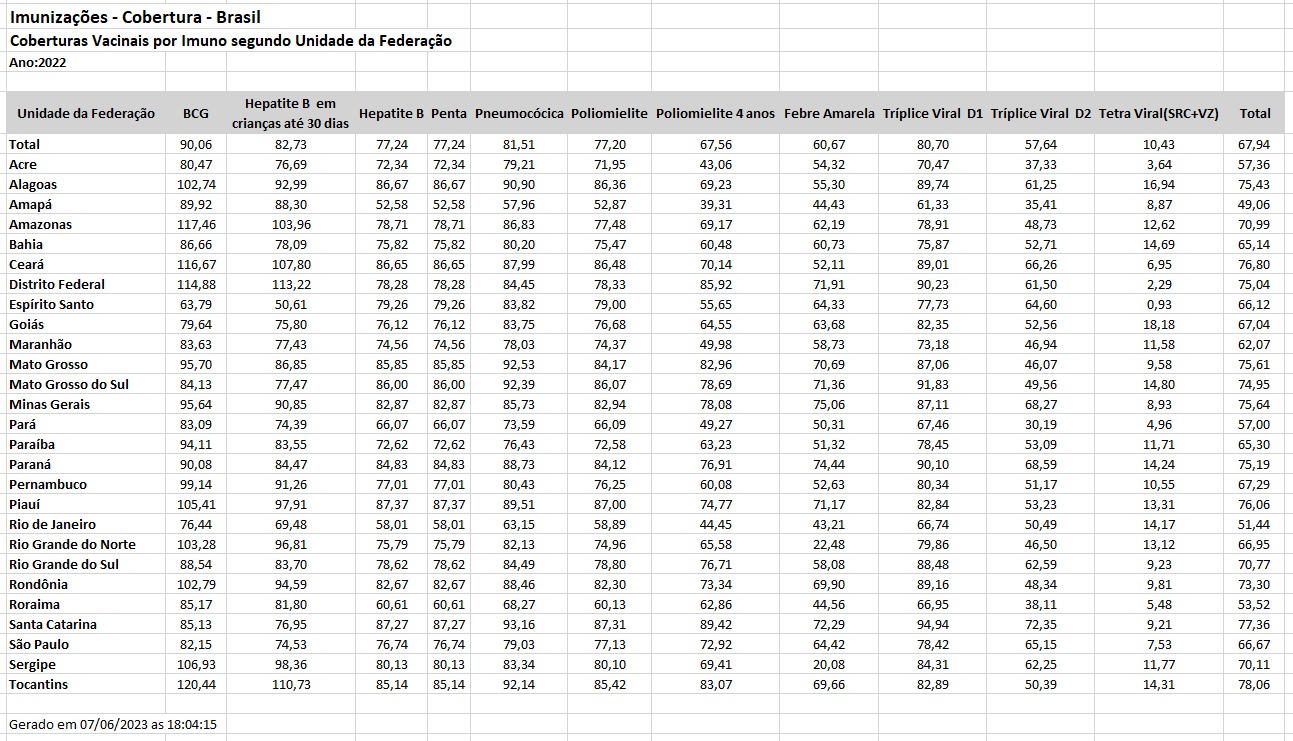Image resolution: width=1293 pixels, height=741 pixels.
Task: Select Tocantins BCG value 120,44
Action: pyautogui.click(x=195, y=684)
